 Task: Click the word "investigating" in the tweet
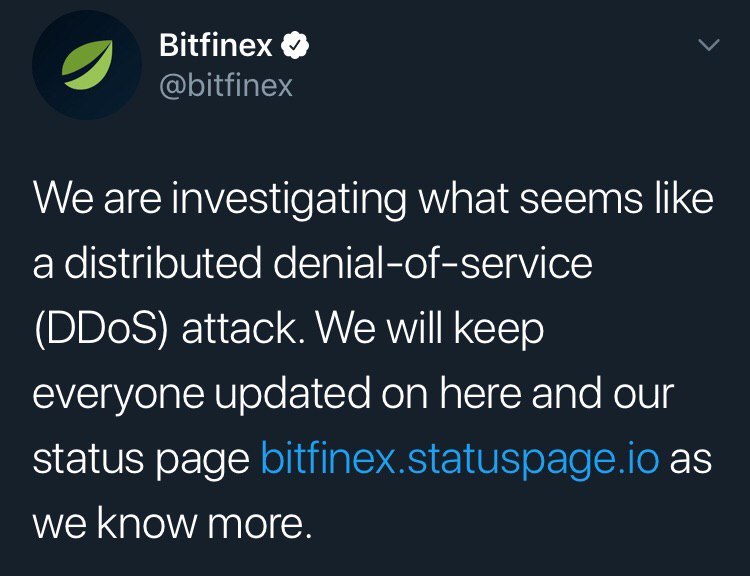click(x=291, y=200)
